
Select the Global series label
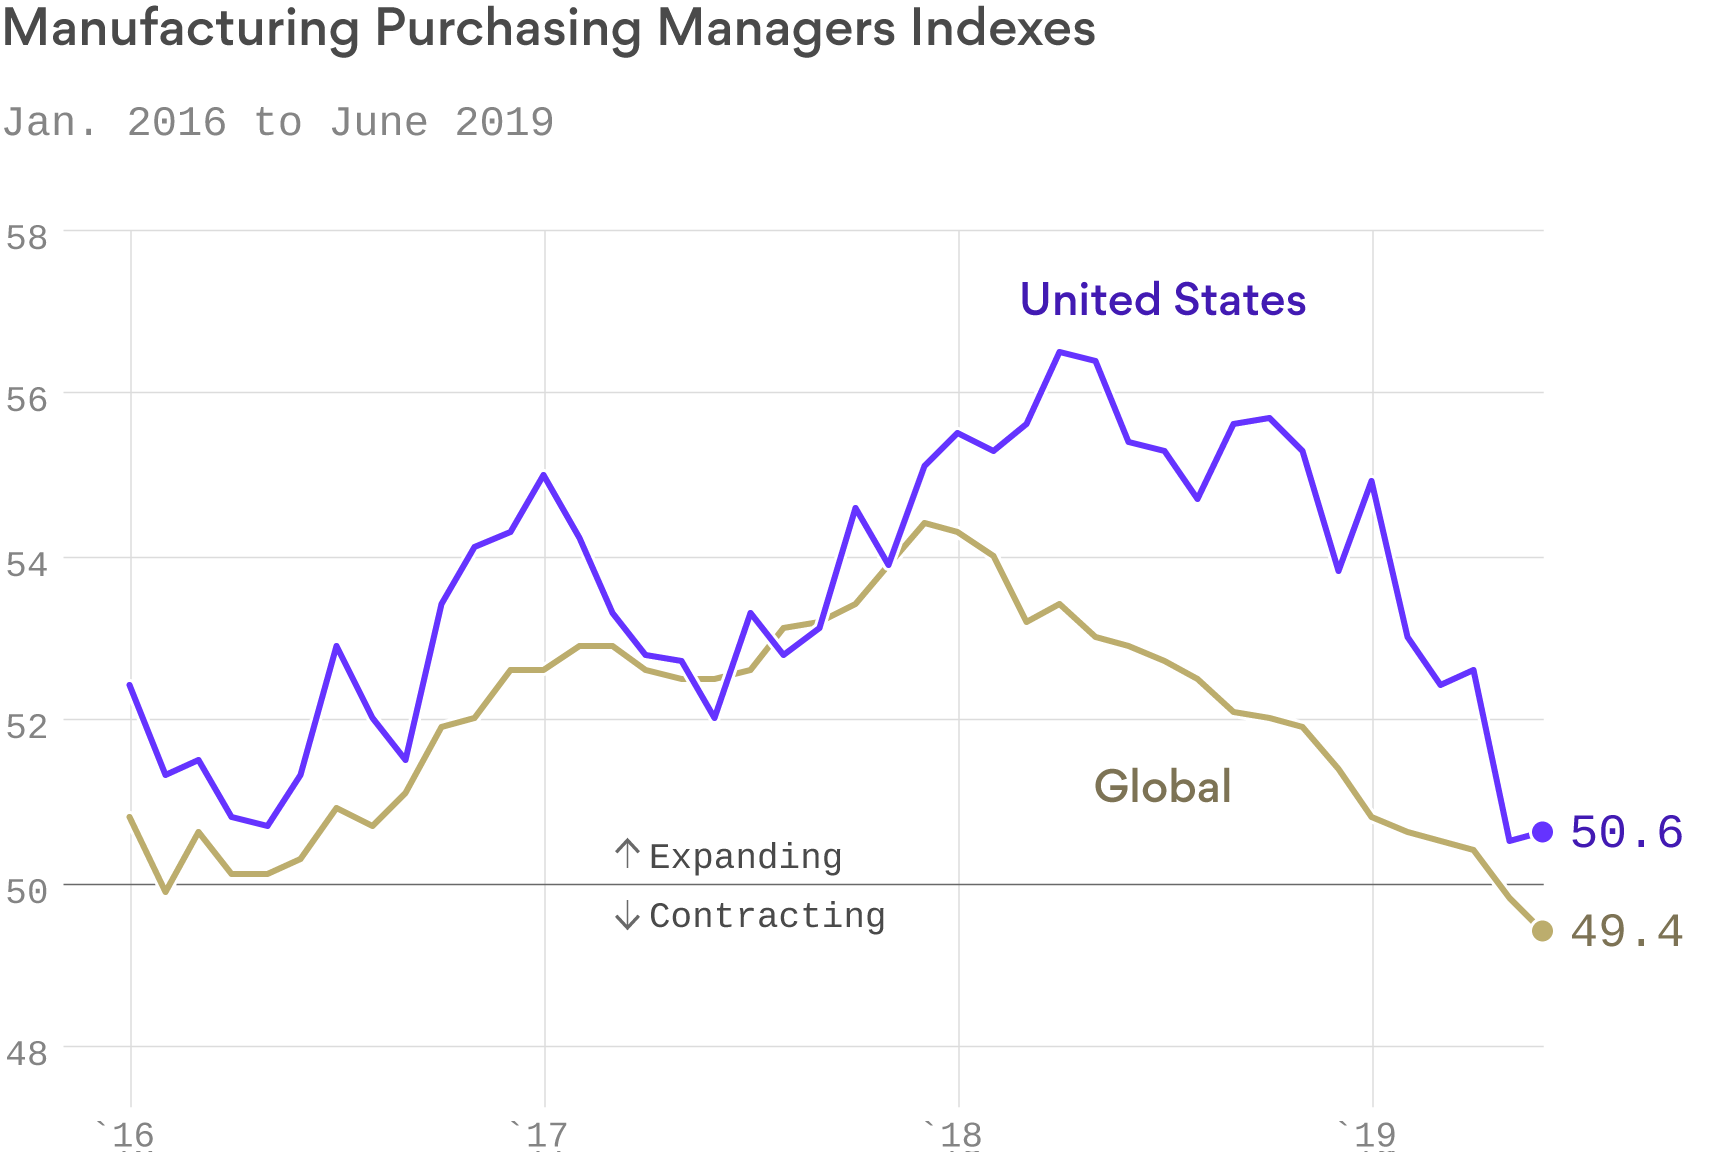coord(1162,787)
